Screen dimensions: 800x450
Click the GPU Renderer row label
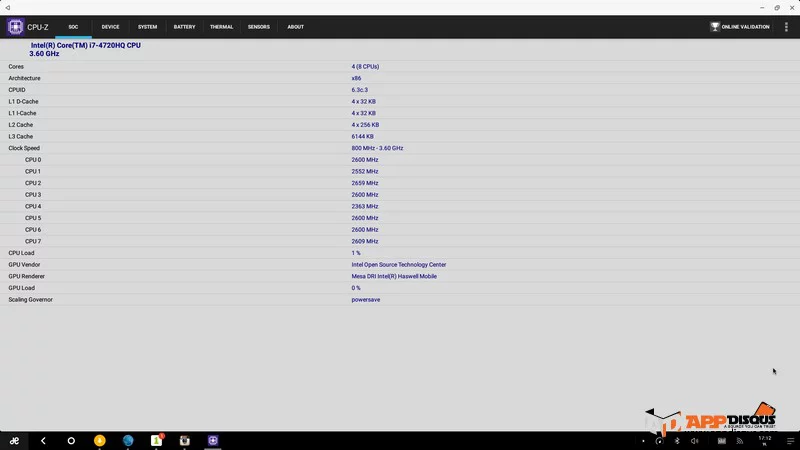click(27, 277)
